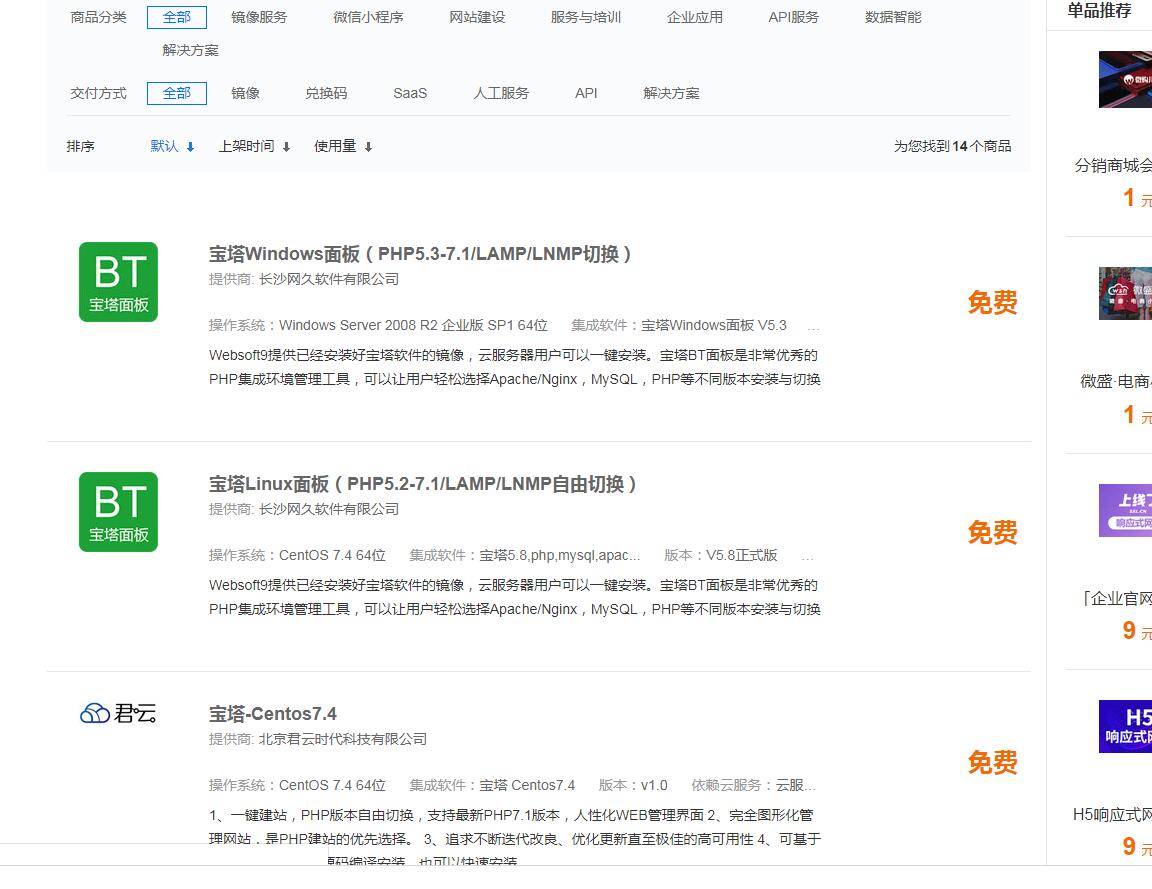Select 全部 in 交付方式 filter
Screen dimensions: 1152x889
[176, 93]
